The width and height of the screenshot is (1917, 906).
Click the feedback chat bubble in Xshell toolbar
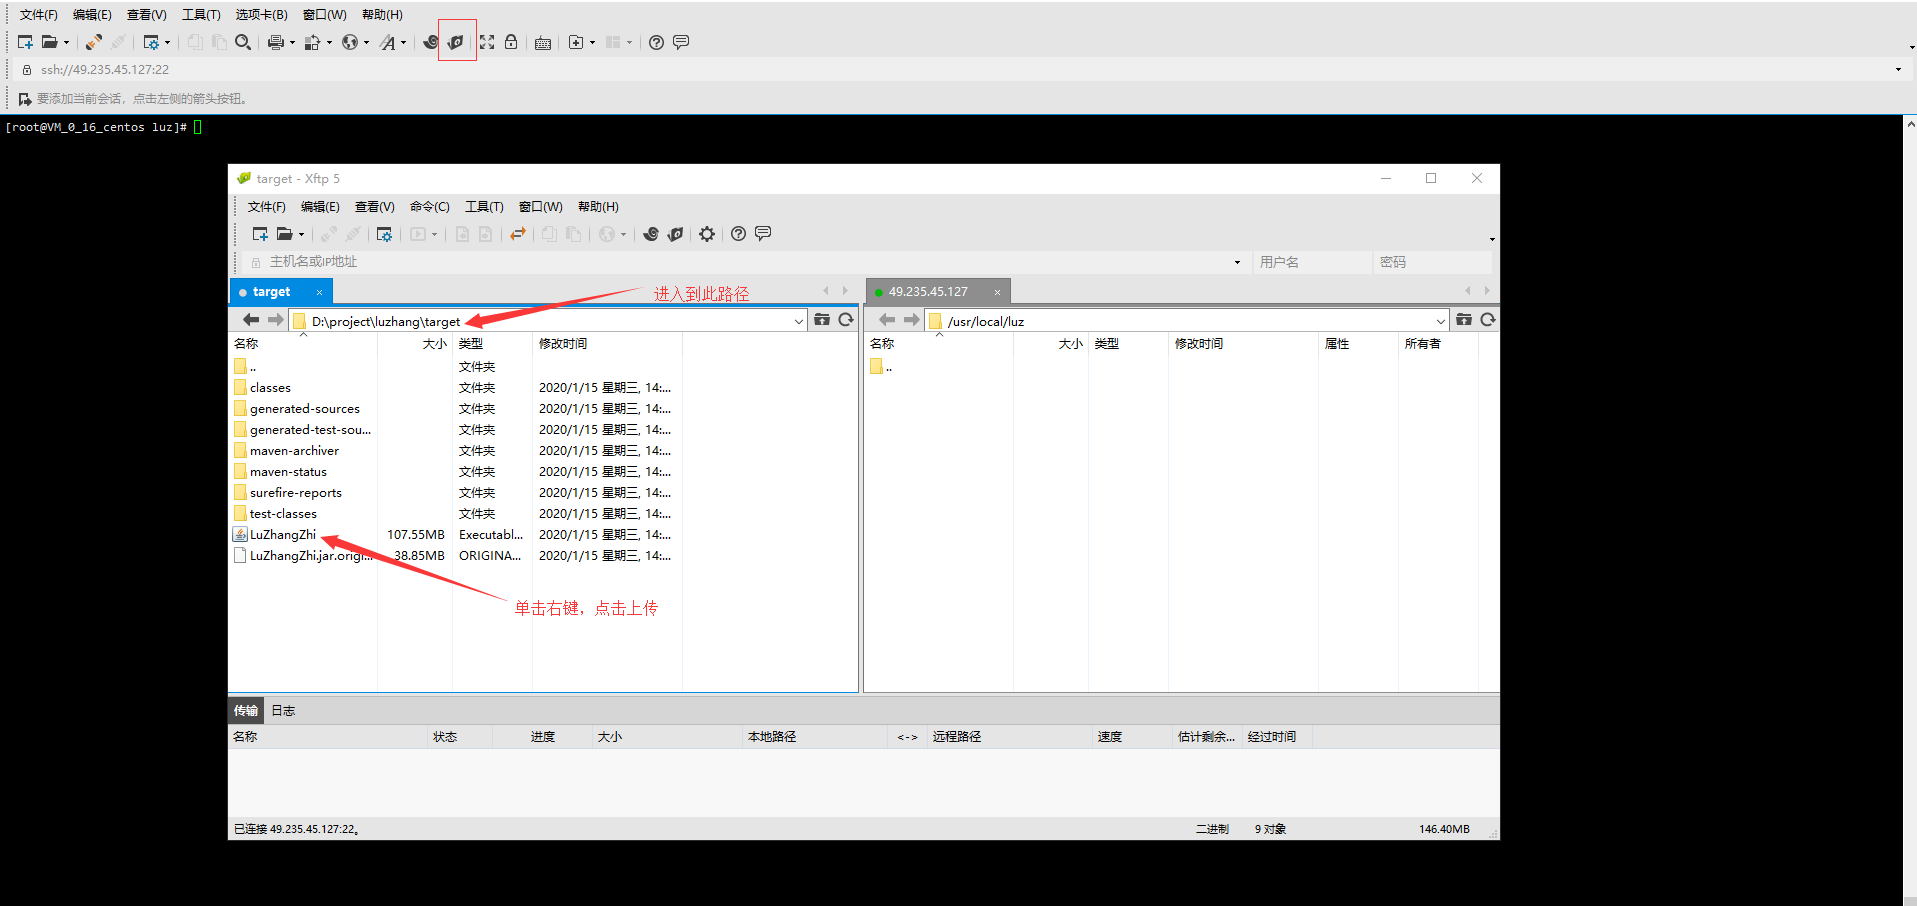pyautogui.click(x=681, y=42)
